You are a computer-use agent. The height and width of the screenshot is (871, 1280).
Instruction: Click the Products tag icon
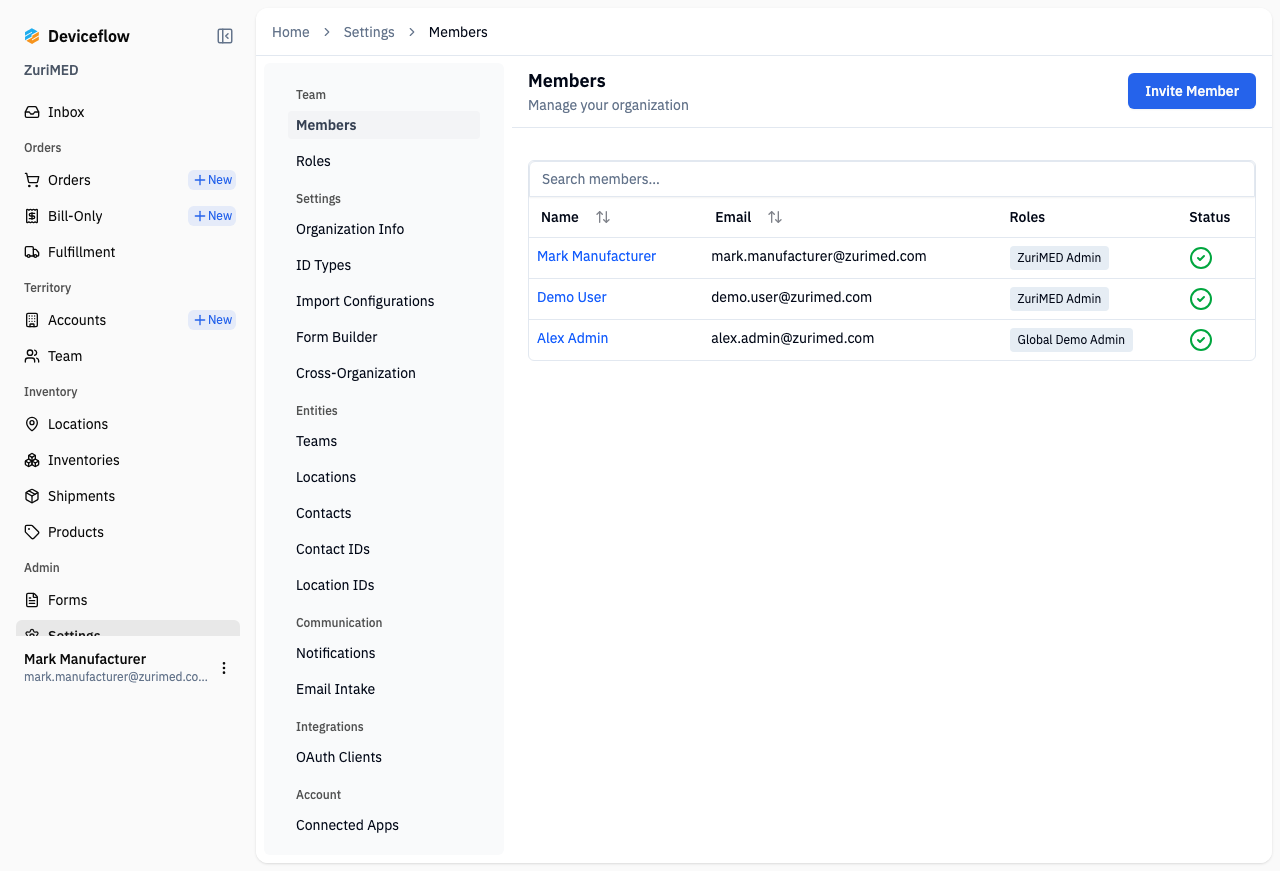tap(32, 532)
